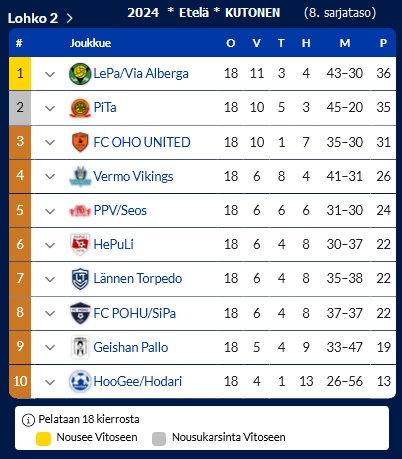
Task: Click the yellow Nousee Vitoseen legend swatch
Action: coord(43,438)
